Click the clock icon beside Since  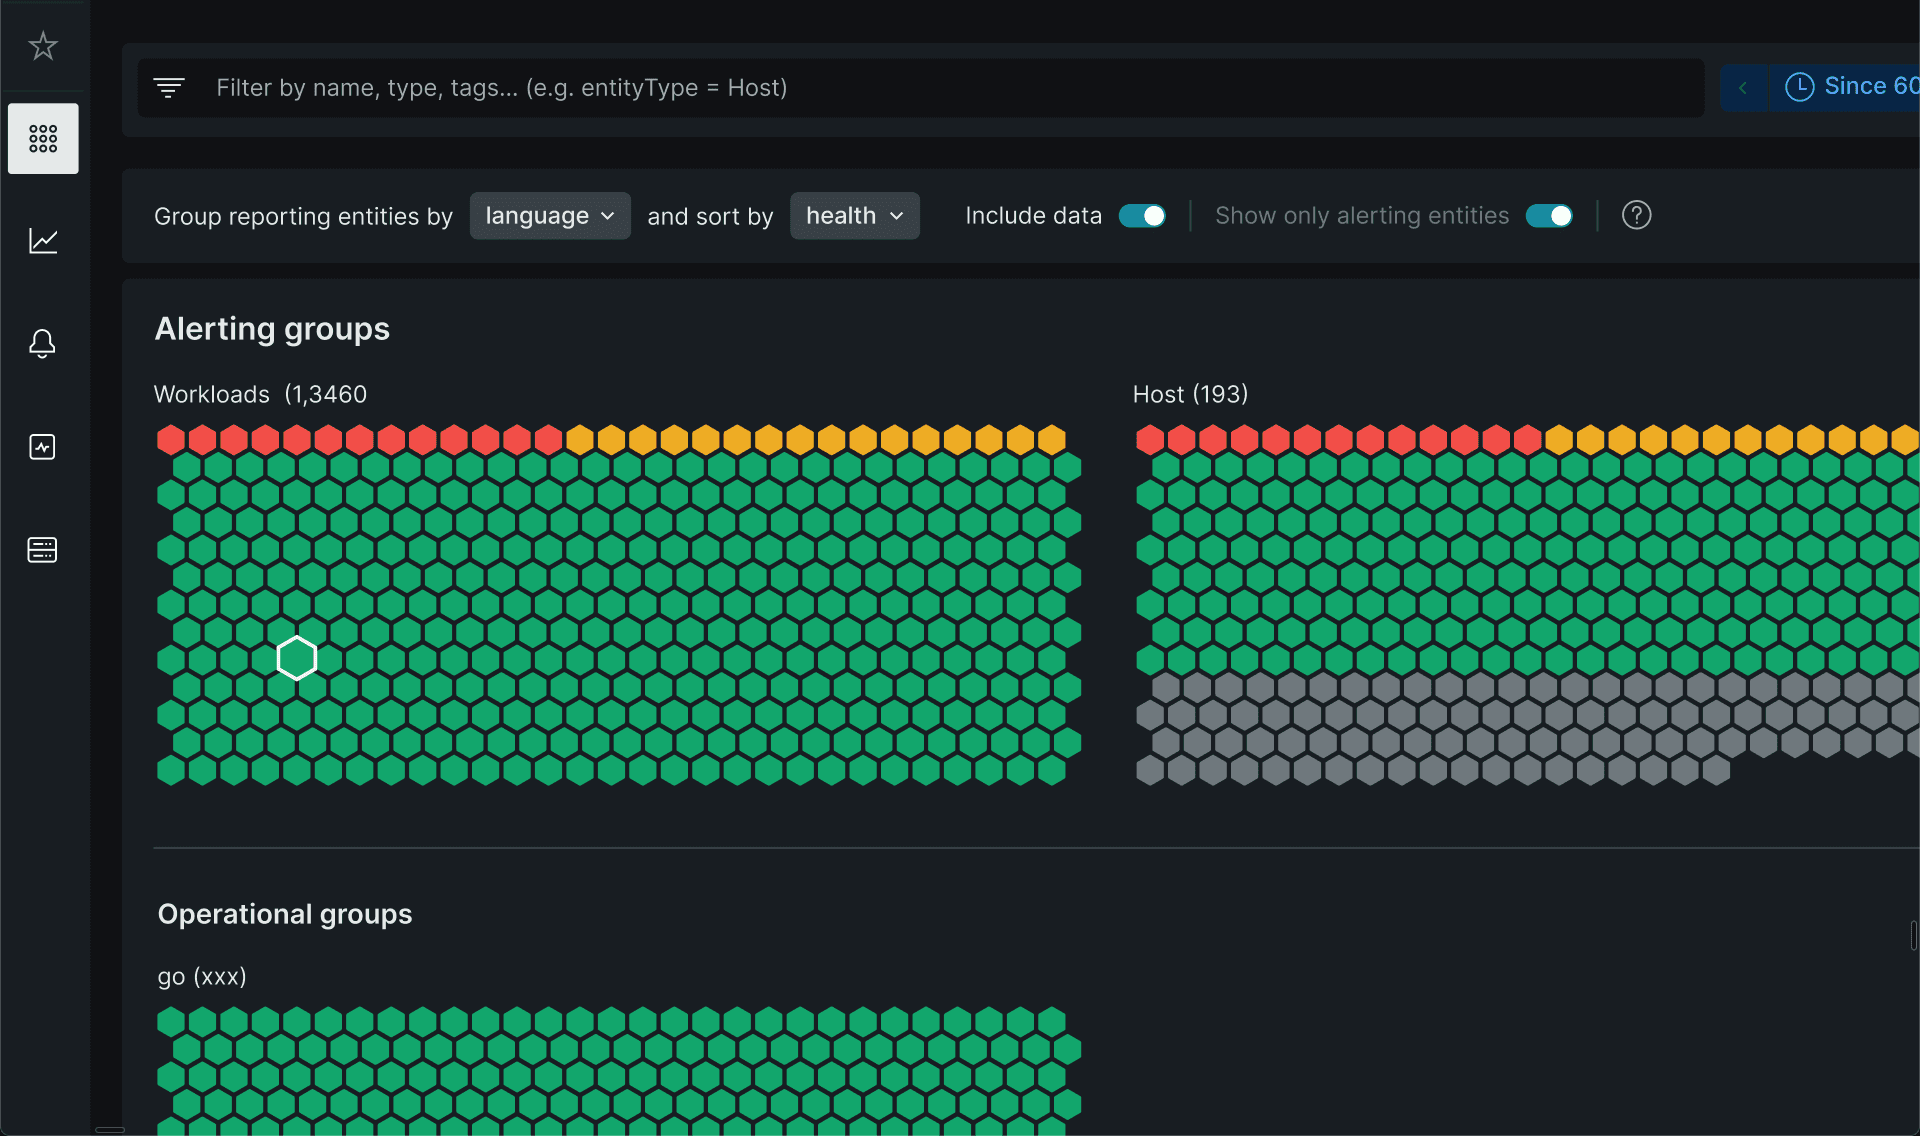point(1799,87)
